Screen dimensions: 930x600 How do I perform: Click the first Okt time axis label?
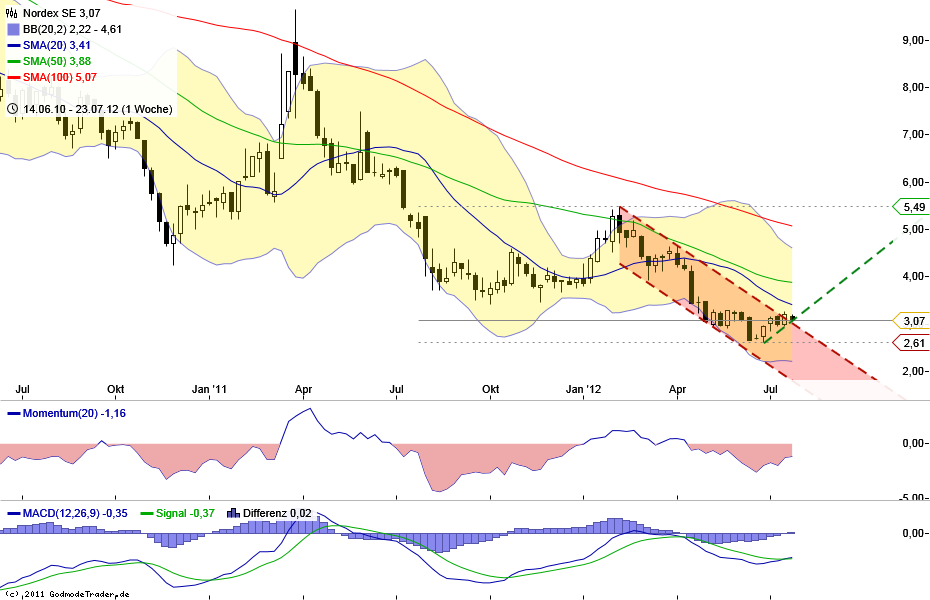116,390
